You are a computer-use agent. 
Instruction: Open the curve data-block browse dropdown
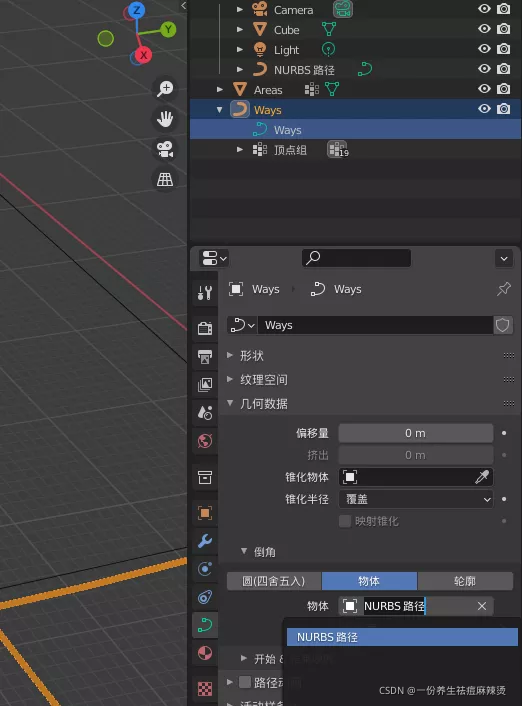tap(242, 325)
